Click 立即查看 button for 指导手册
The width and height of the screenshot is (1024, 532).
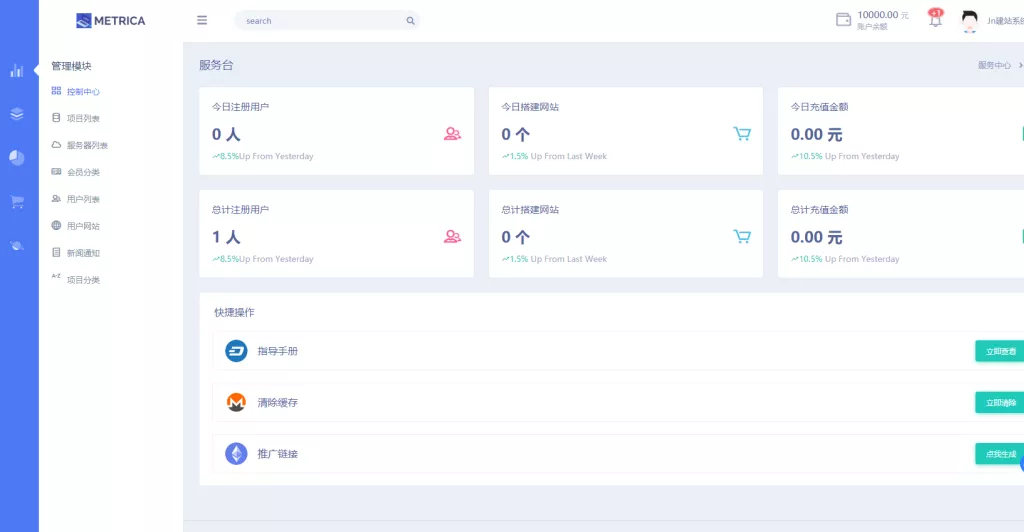click(x=999, y=351)
